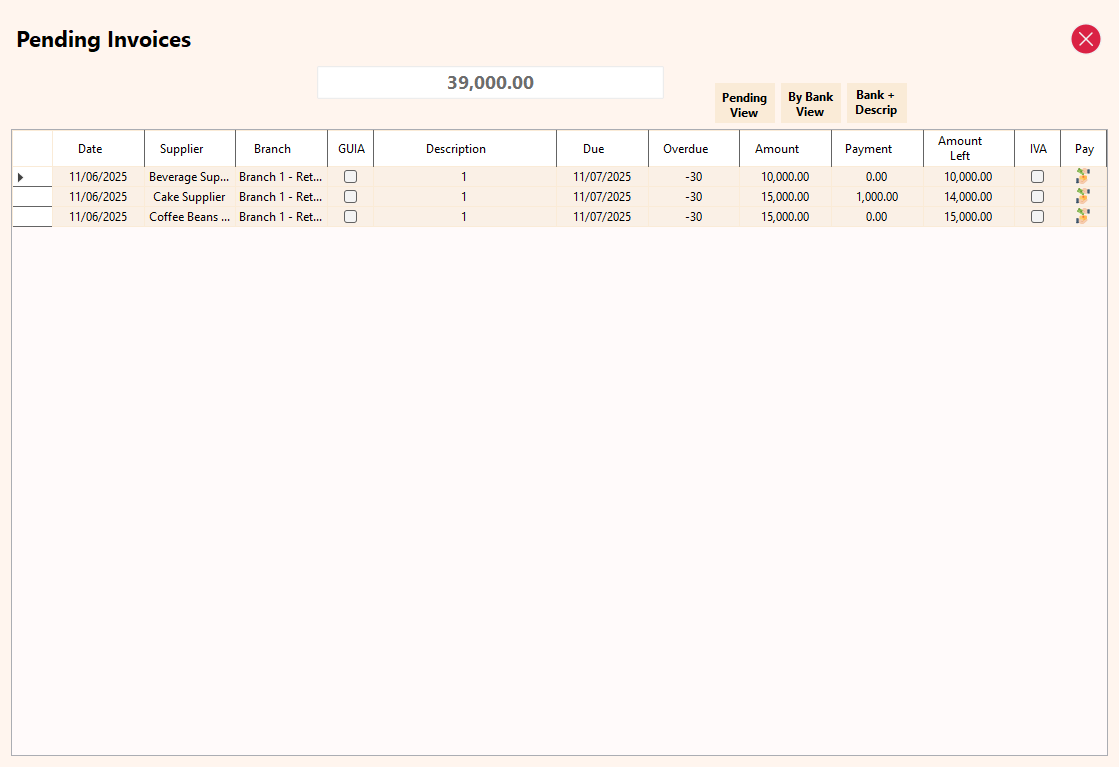Check the GUIA box for Coffee Beans invoice
1119x767 pixels.
pyautogui.click(x=350, y=216)
